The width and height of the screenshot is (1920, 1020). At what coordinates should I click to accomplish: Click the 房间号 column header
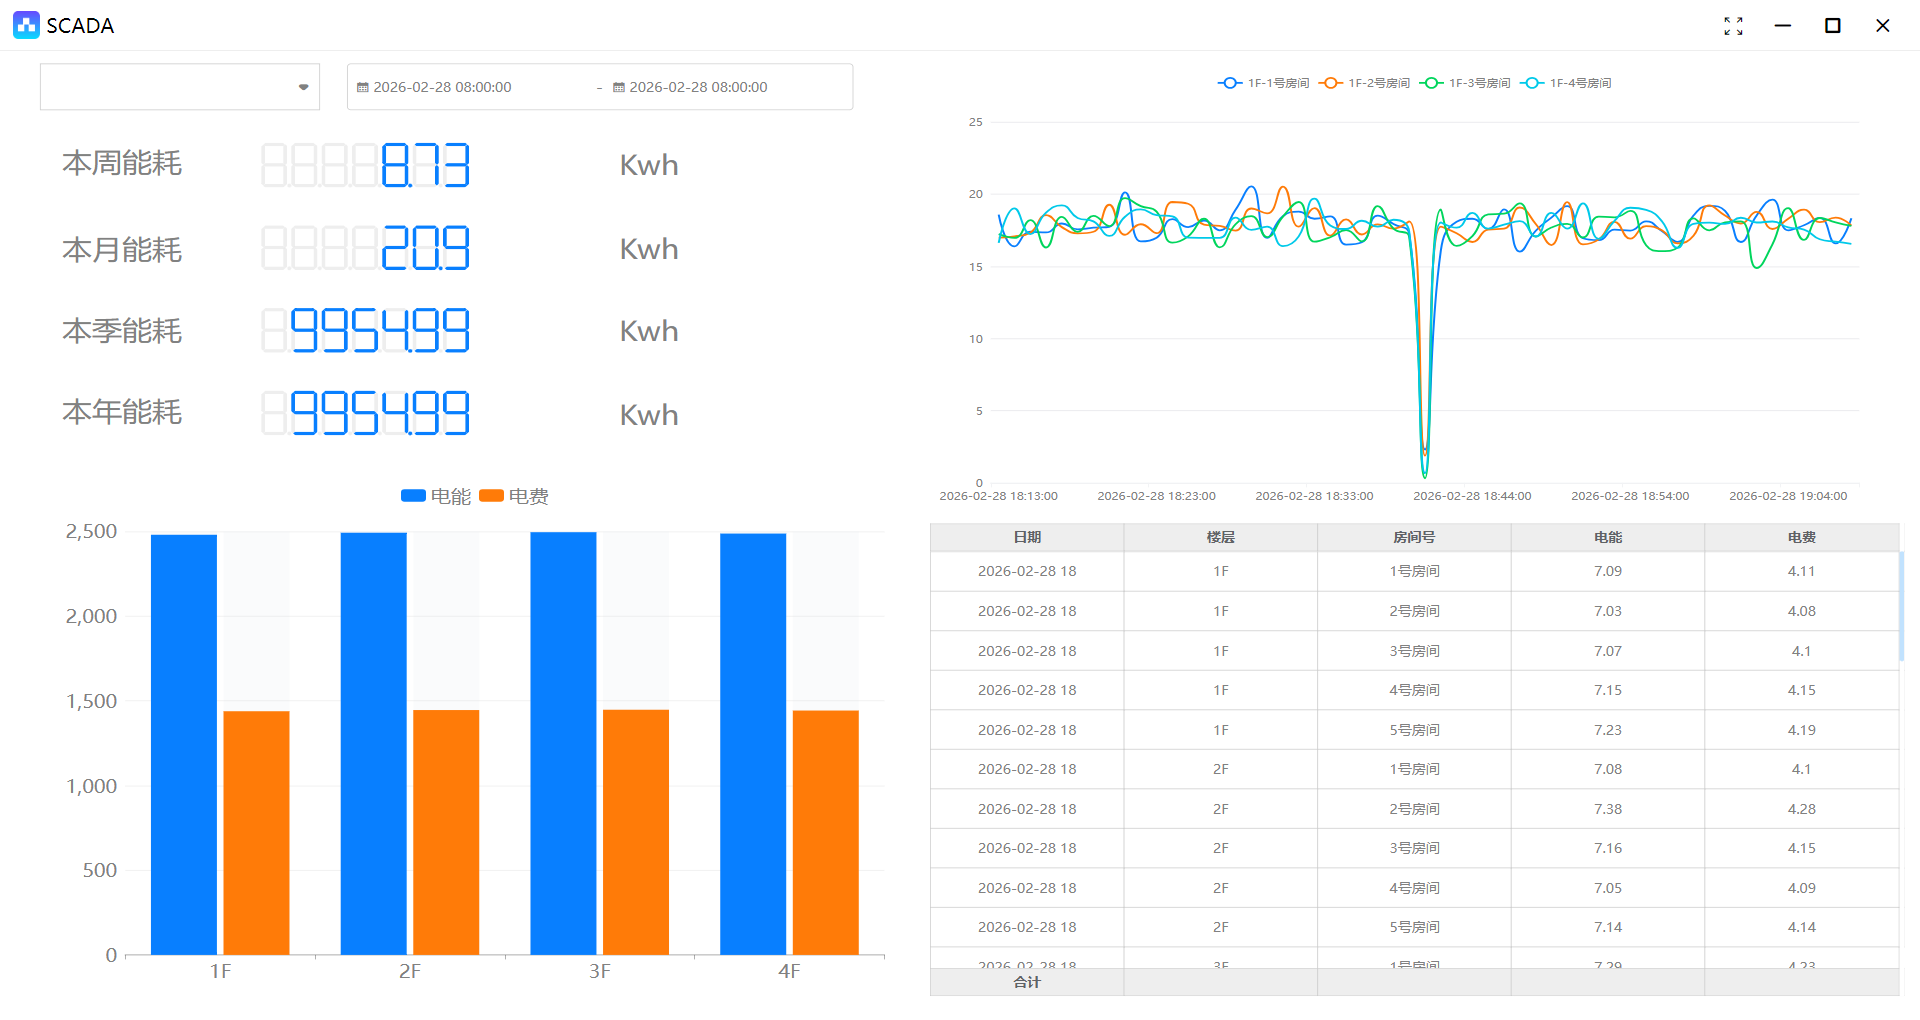[x=1414, y=537]
